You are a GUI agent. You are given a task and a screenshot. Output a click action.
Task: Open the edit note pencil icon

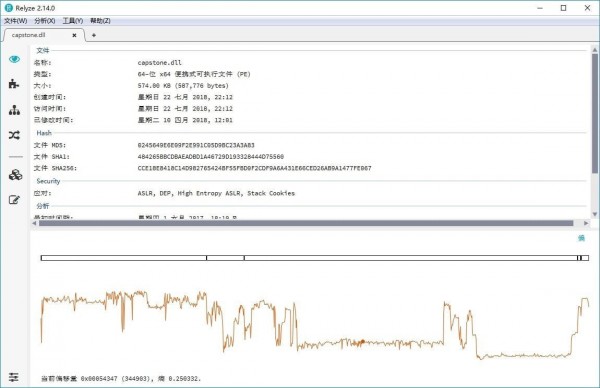(x=14, y=200)
